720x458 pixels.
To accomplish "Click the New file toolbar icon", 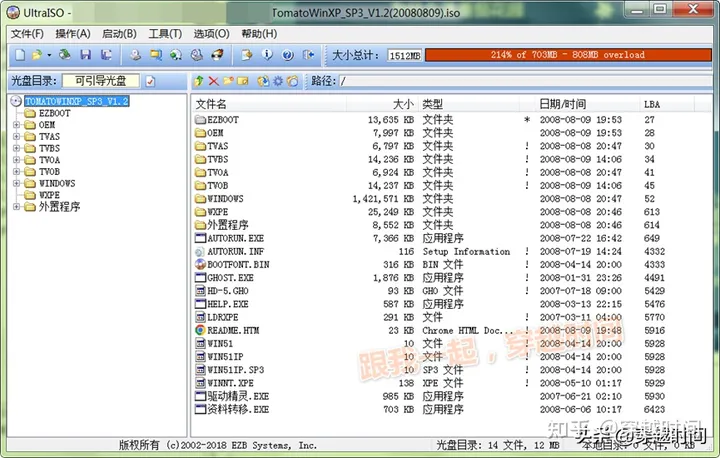I will 20,55.
